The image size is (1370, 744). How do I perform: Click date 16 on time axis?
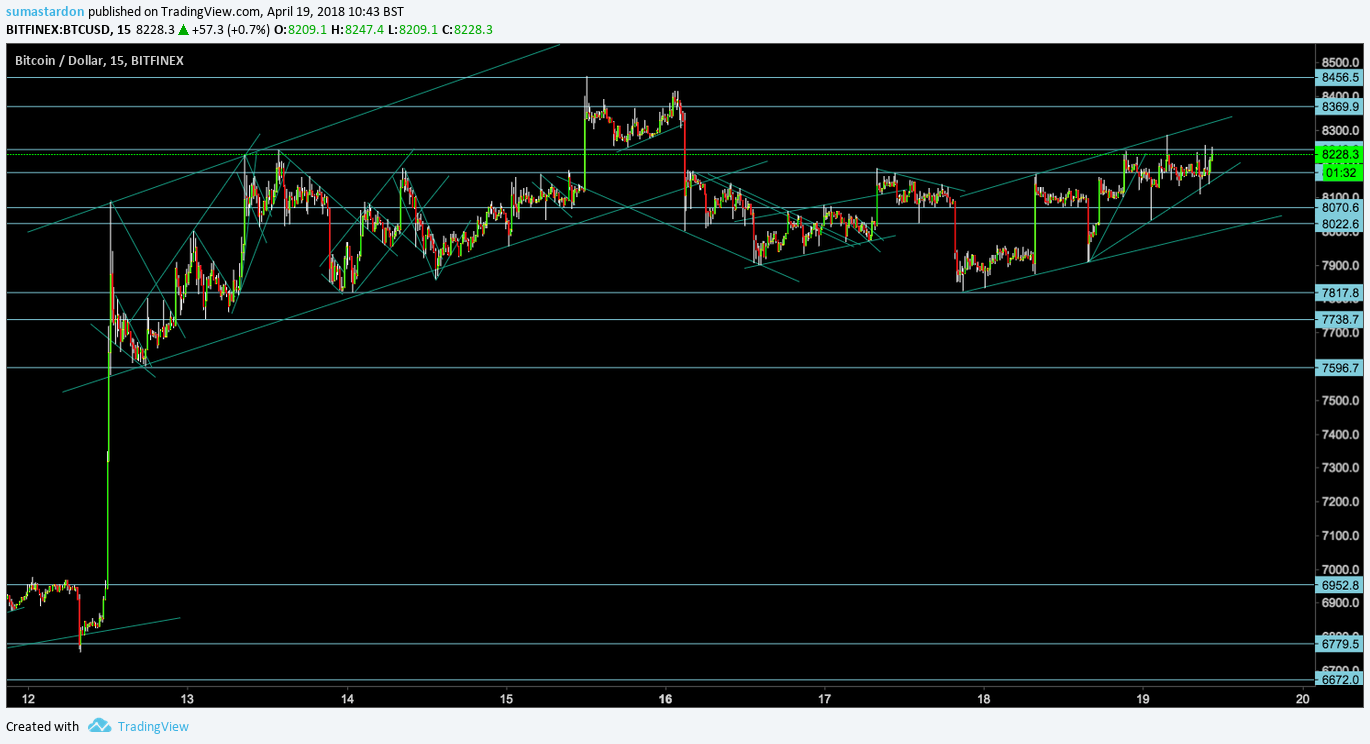tap(666, 698)
